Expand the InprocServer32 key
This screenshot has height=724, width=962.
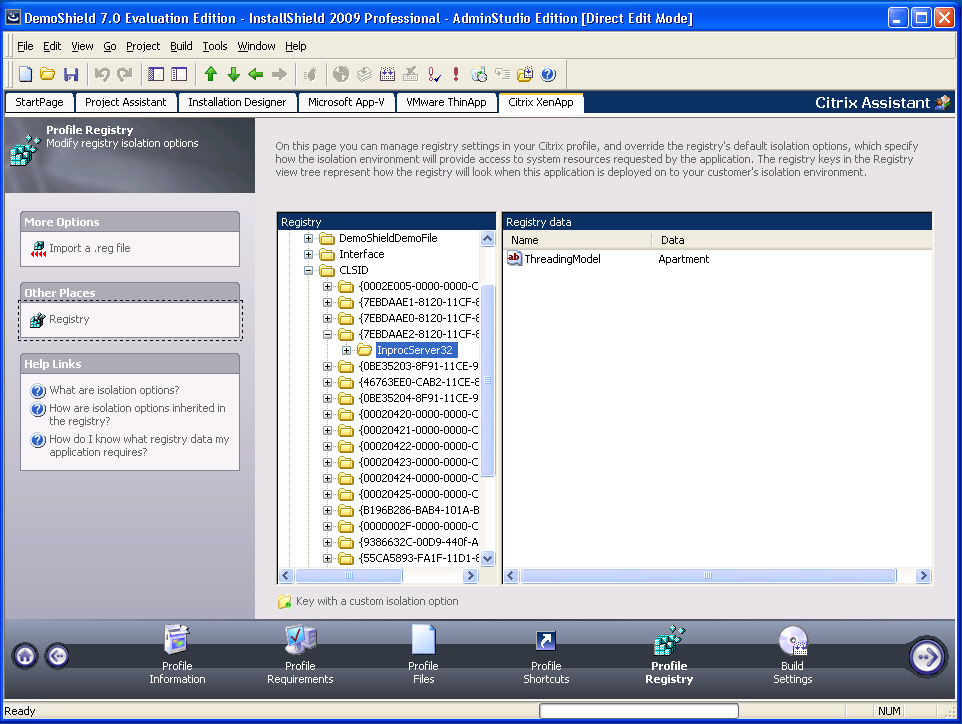(x=347, y=350)
